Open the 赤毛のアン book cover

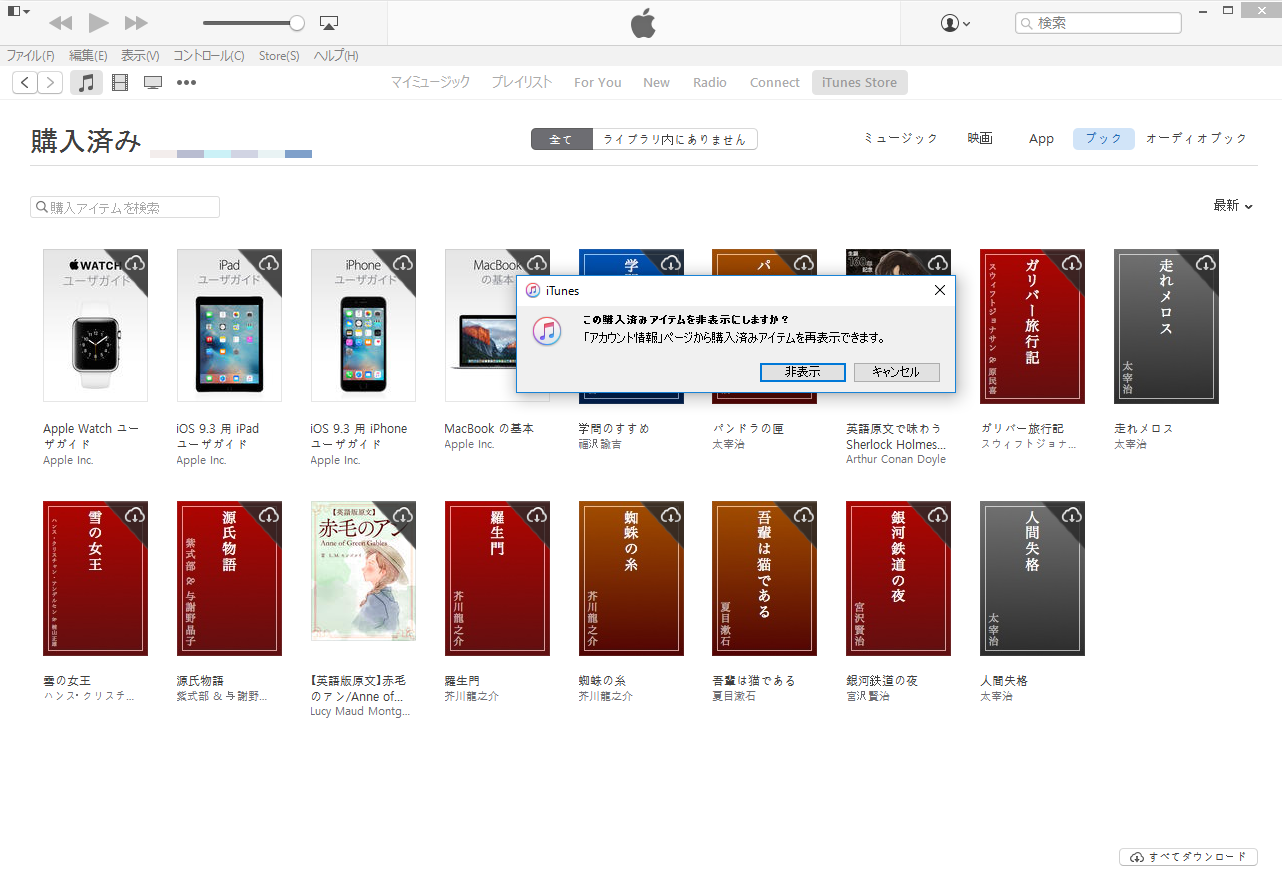363,571
